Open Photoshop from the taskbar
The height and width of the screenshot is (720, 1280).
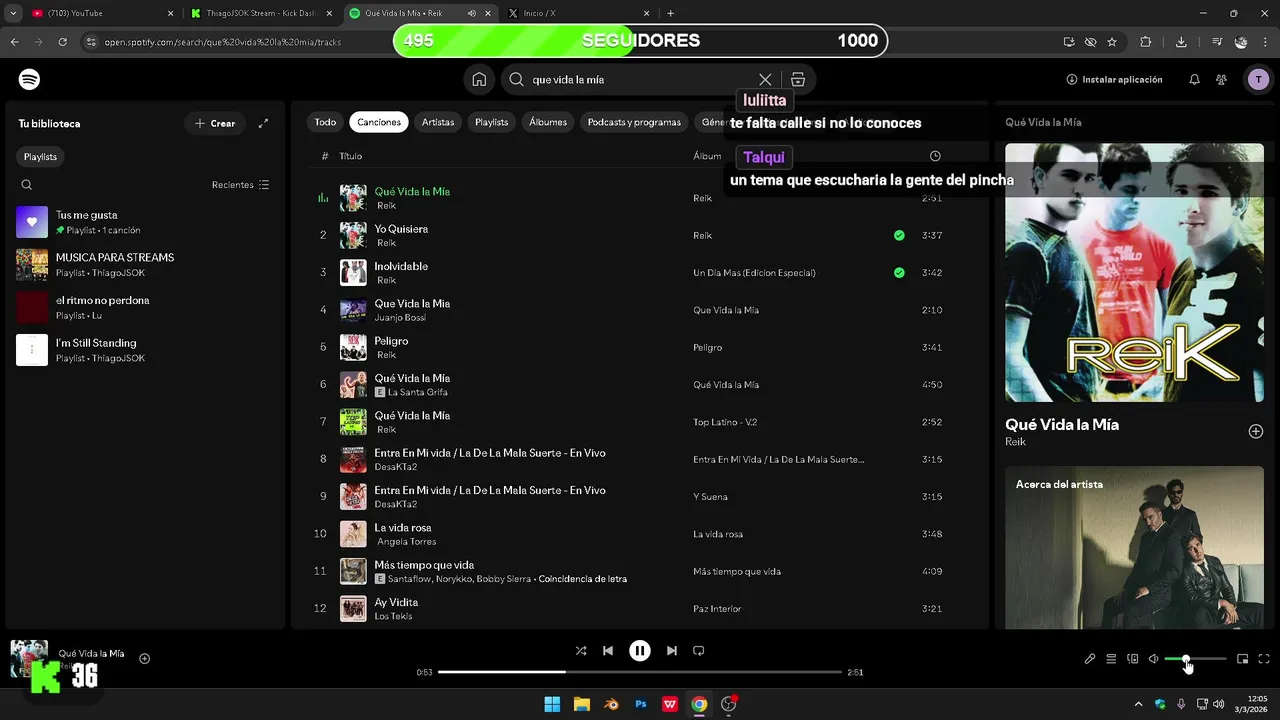(x=641, y=704)
